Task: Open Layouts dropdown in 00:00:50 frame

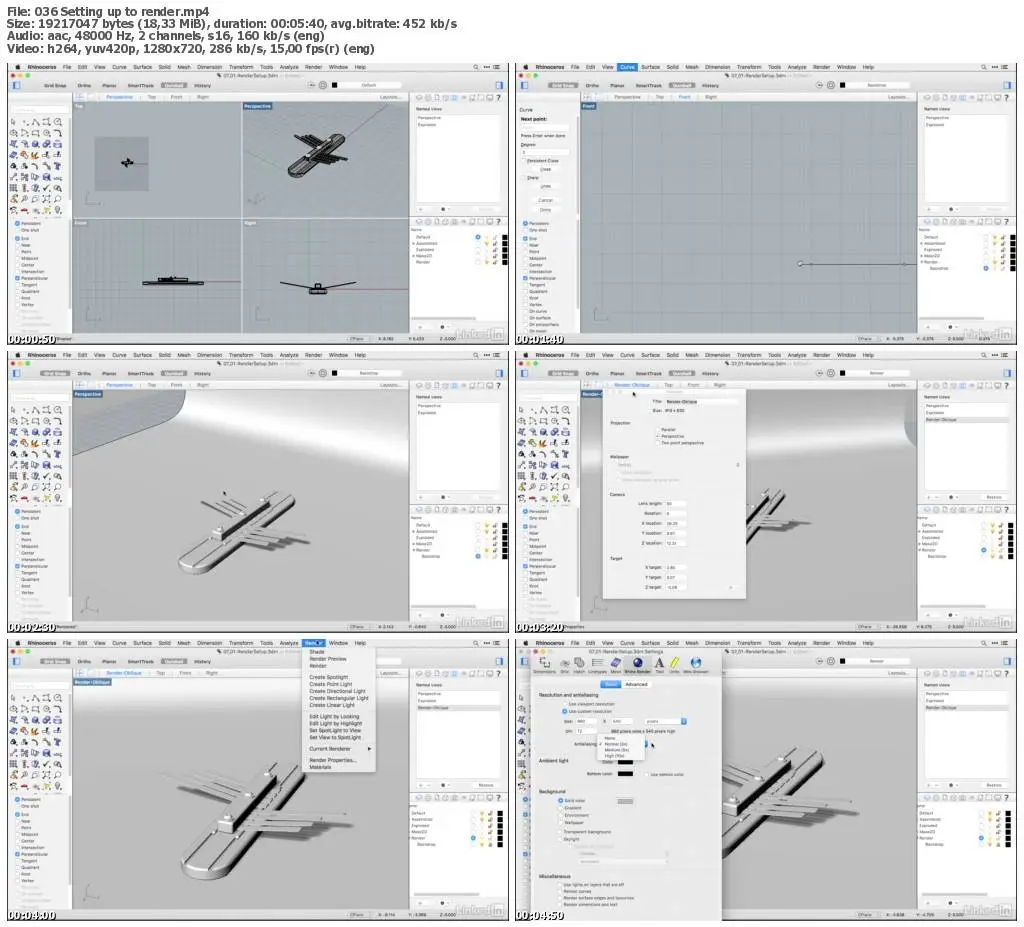Action: (390, 97)
